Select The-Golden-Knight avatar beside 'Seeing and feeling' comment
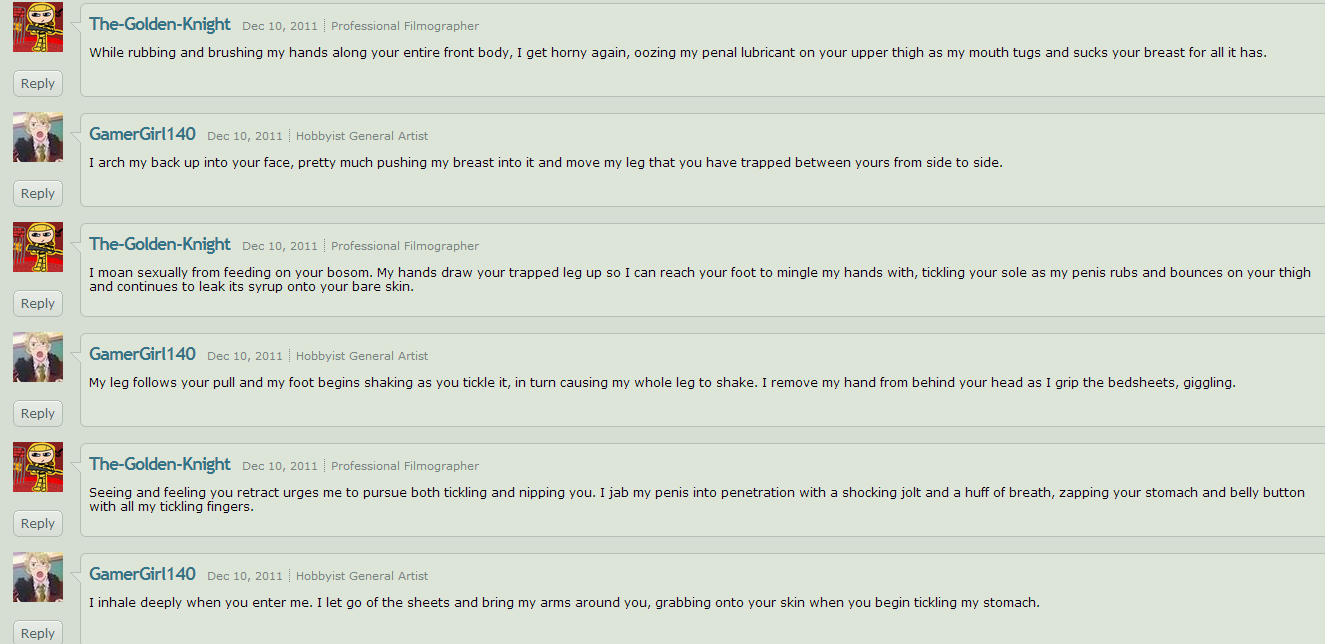 point(38,467)
